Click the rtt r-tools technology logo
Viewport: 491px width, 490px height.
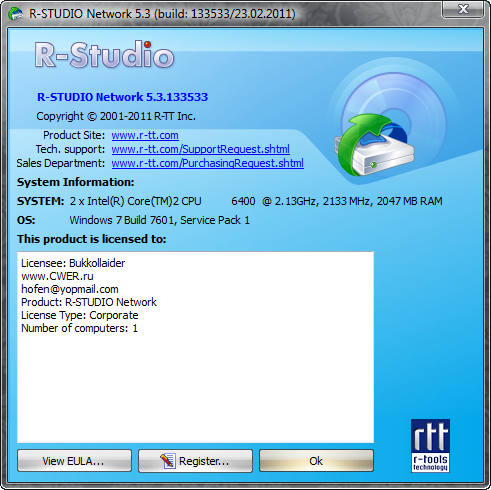click(x=430, y=446)
